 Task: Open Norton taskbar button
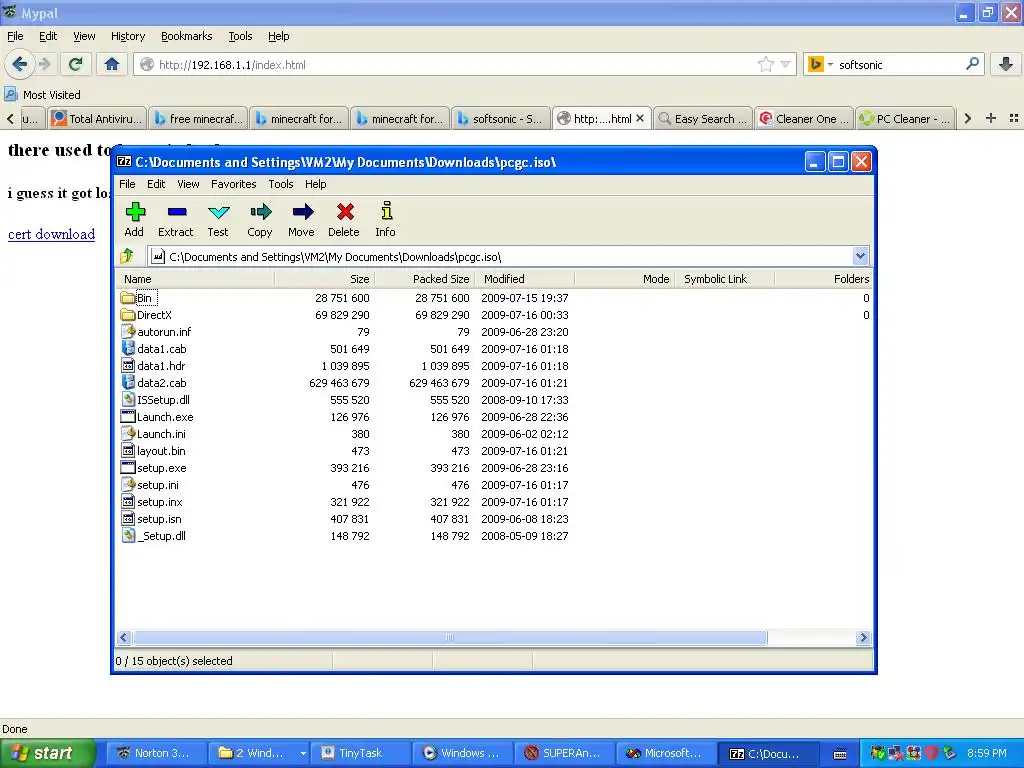click(x=157, y=753)
